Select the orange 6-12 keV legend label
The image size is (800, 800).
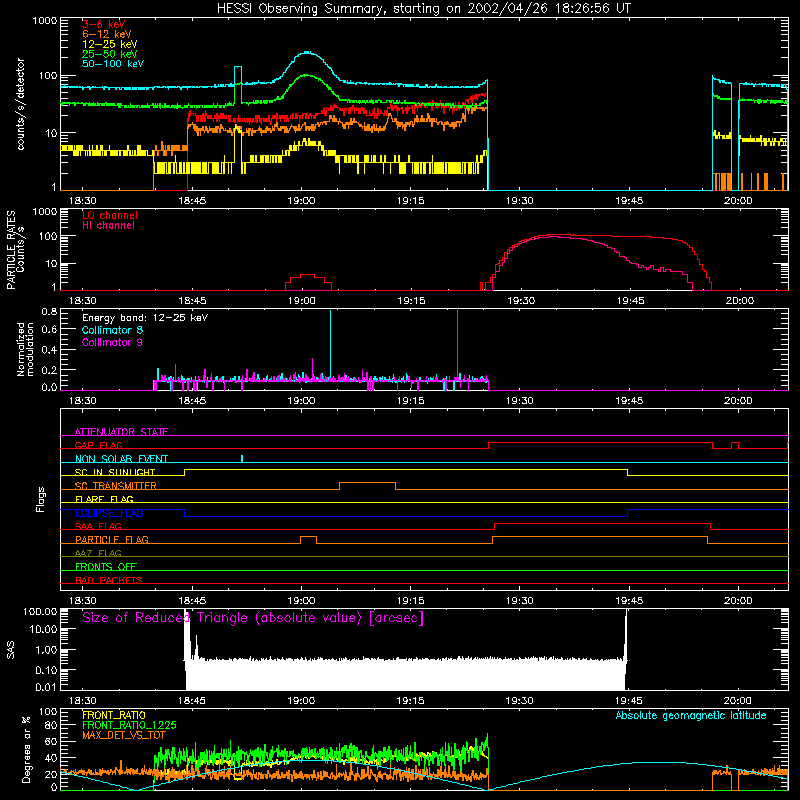(106, 34)
